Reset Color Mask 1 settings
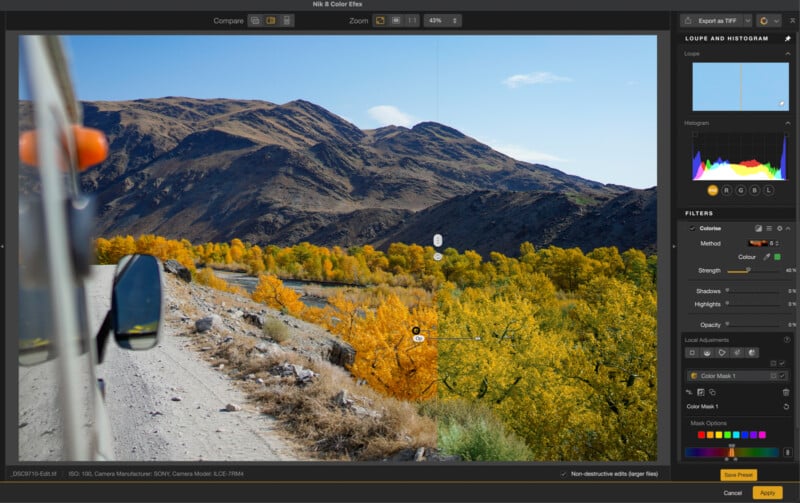Viewport: 800px width, 503px height. 786,407
